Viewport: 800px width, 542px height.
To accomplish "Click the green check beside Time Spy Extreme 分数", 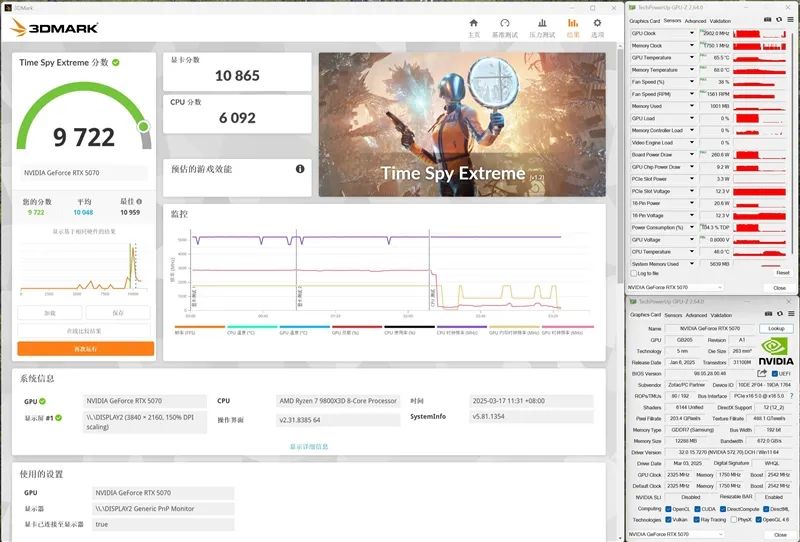I will [x=116, y=63].
